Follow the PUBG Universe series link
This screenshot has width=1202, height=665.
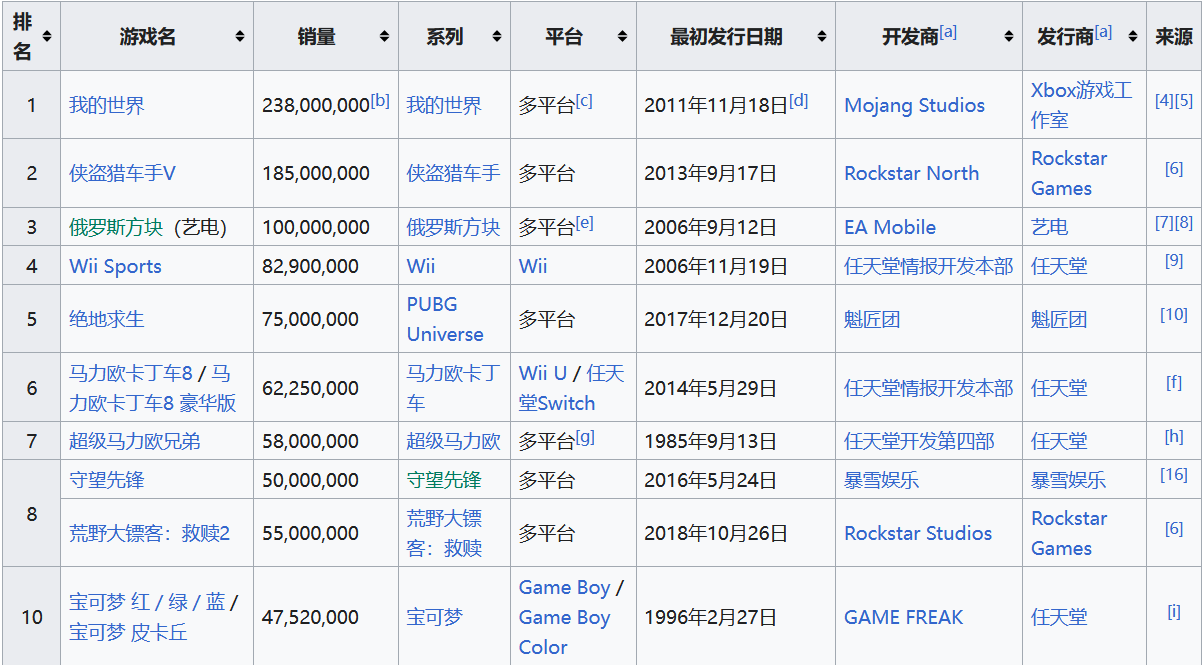[x=445, y=319]
